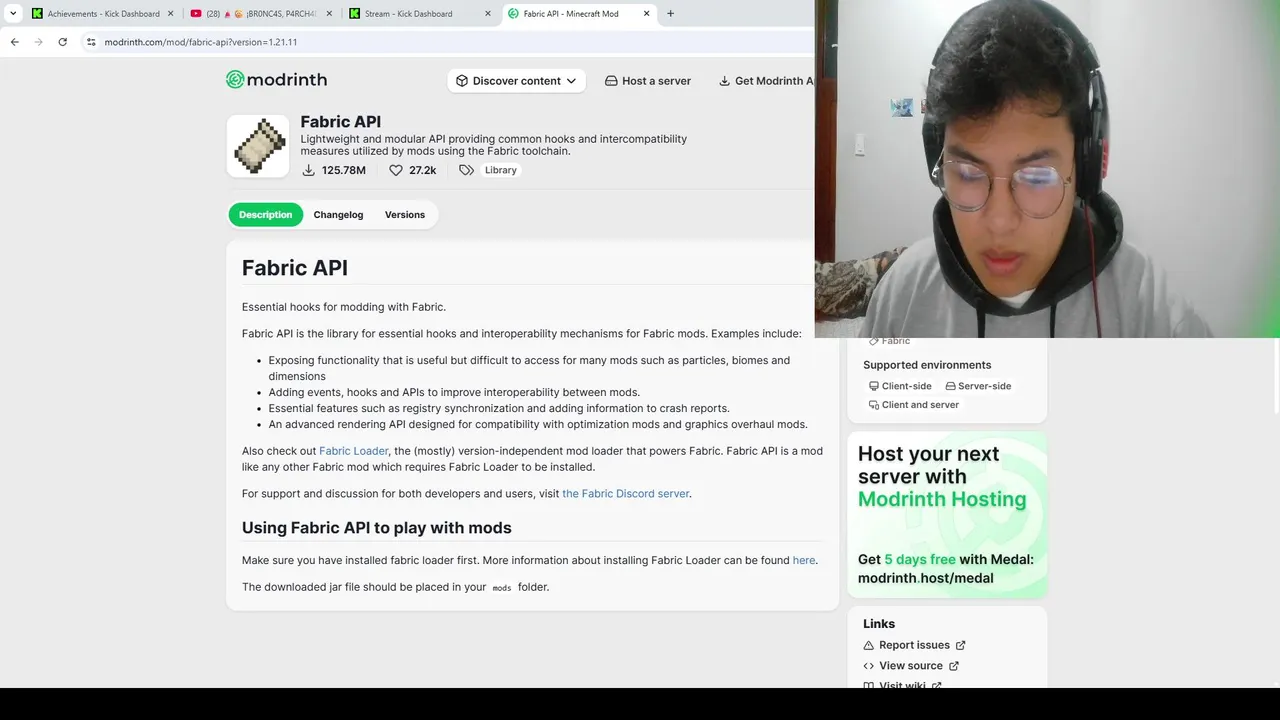Click the Discover content cube icon
Image resolution: width=1280 pixels, height=720 pixels.
click(462, 81)
